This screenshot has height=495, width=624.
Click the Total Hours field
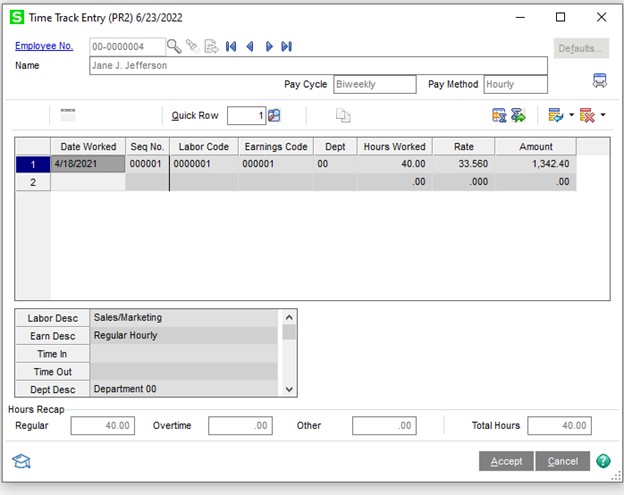click(560, 426)
